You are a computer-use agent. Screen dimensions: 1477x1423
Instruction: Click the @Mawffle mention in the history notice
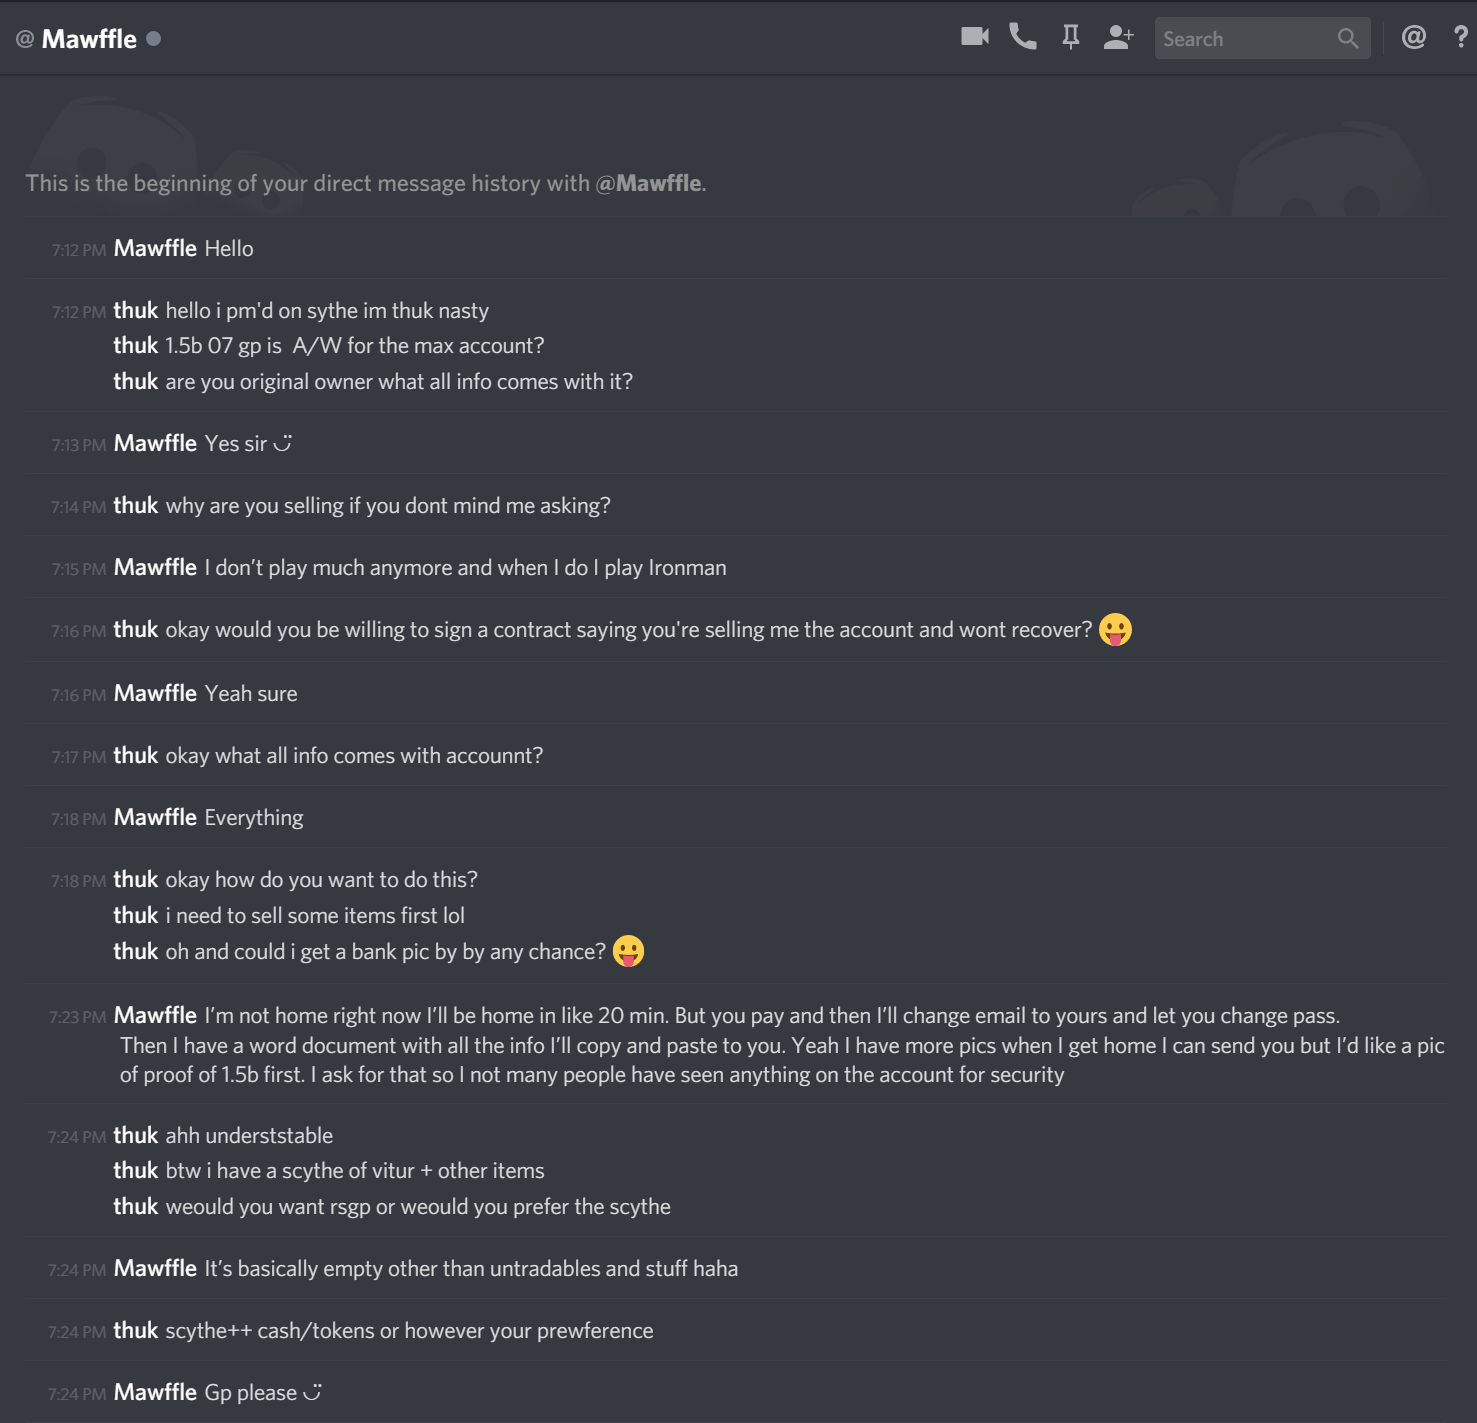click(x=650, y=183)
